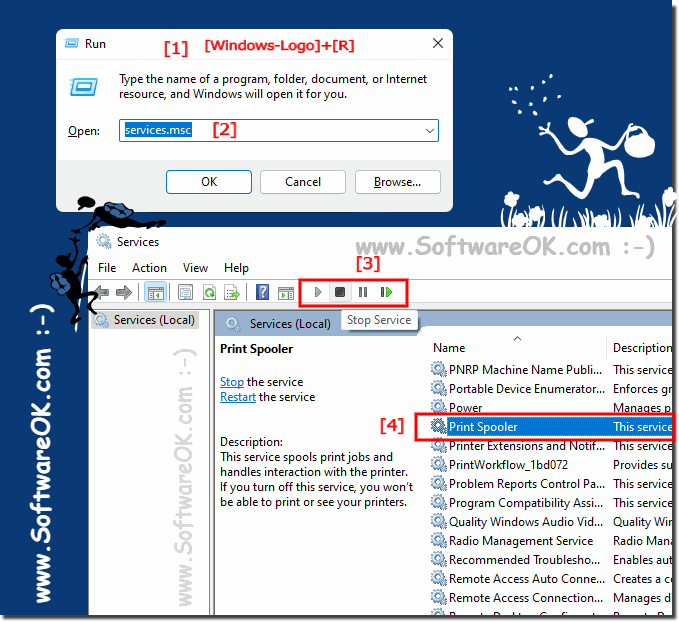Select the Remote Access Auto Conne... service
This screenshot has width=679, height=622.
[x=527, y=579]
